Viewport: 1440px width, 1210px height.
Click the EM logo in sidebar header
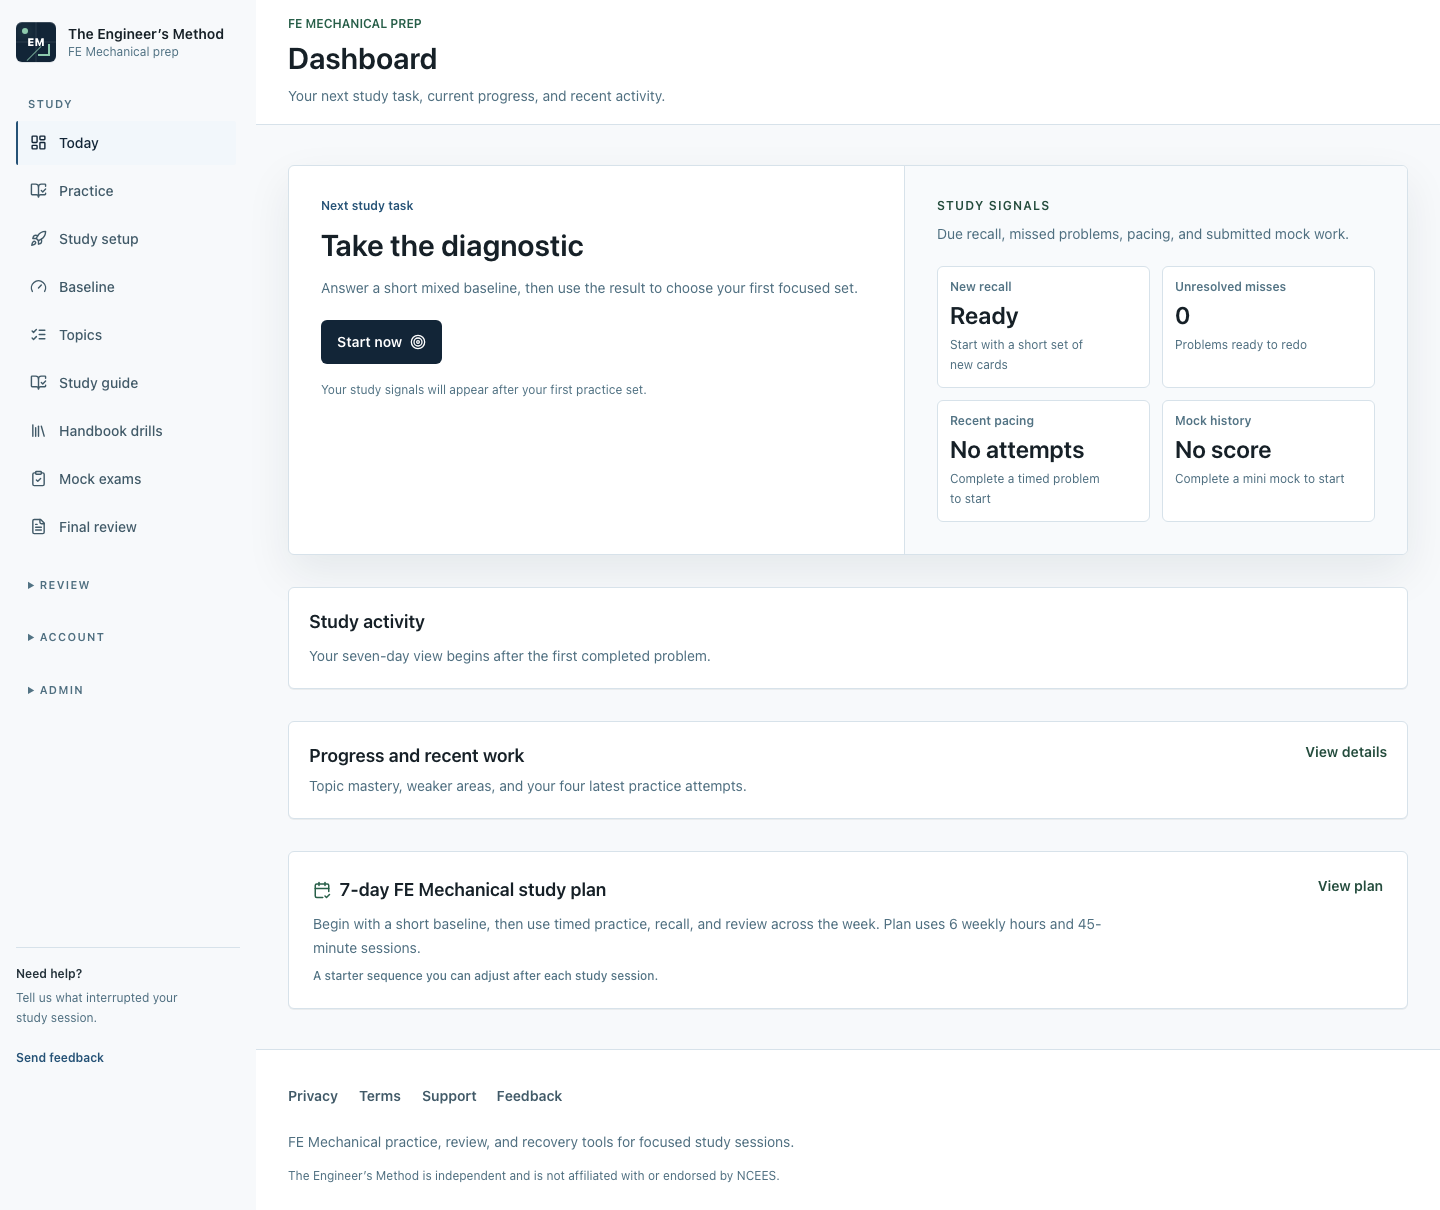pos(36,42)
